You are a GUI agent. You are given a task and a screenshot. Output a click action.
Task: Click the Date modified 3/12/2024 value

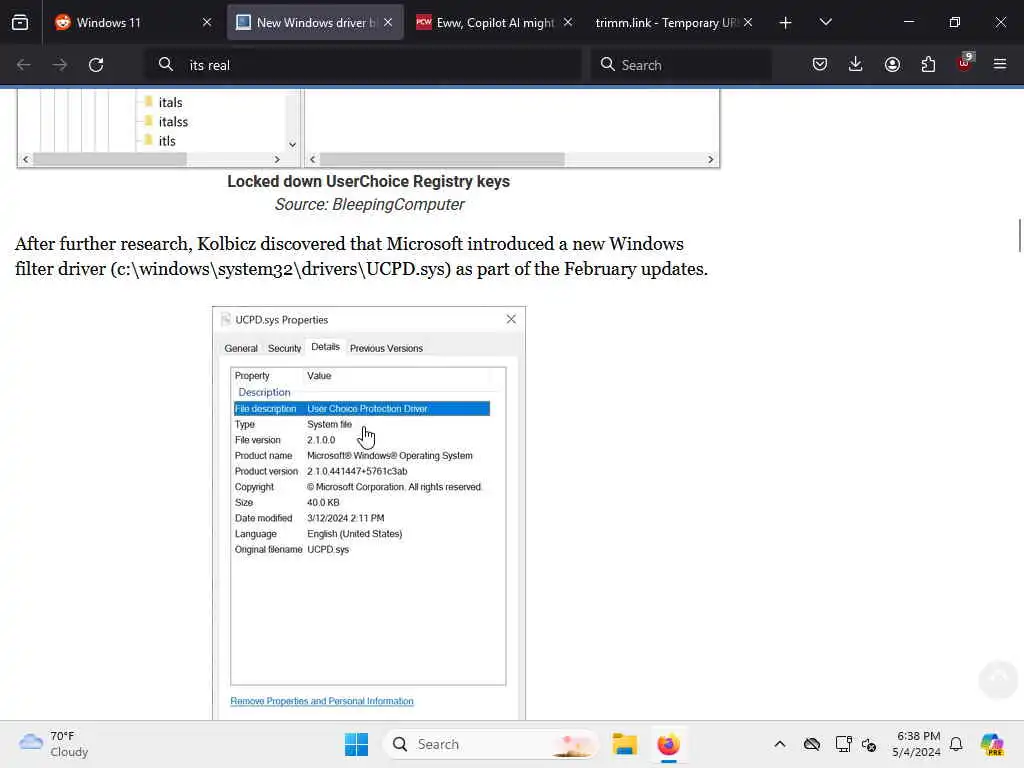click(345, 519)
